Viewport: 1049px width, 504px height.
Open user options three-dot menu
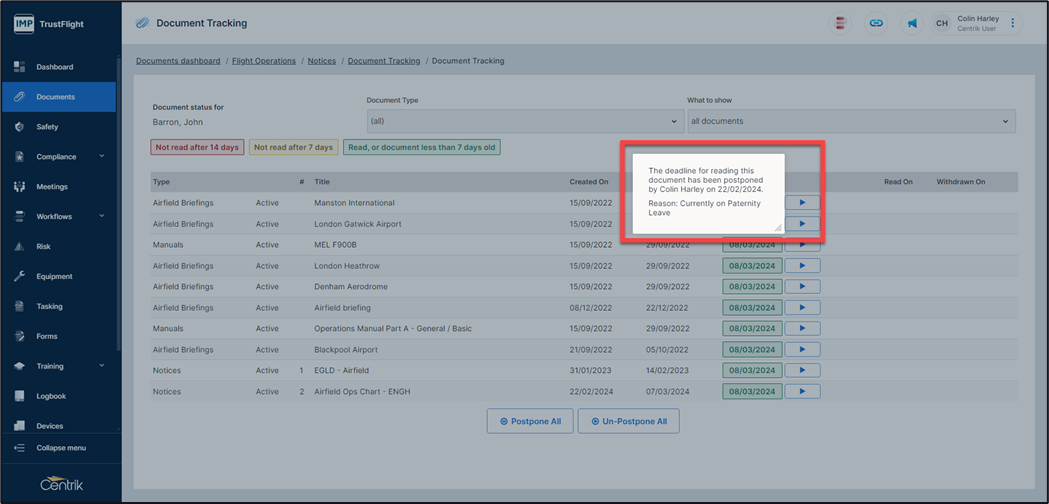[1013, 23]
